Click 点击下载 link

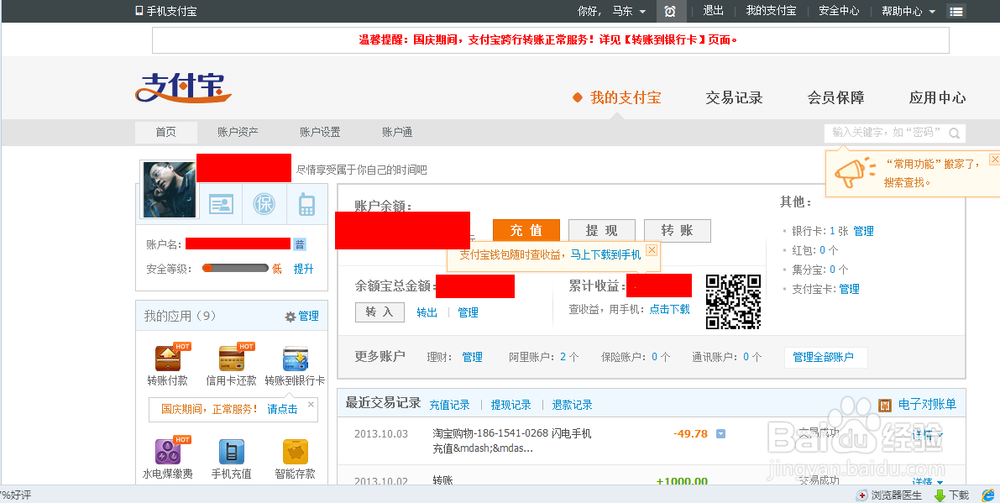click(670, 309)
